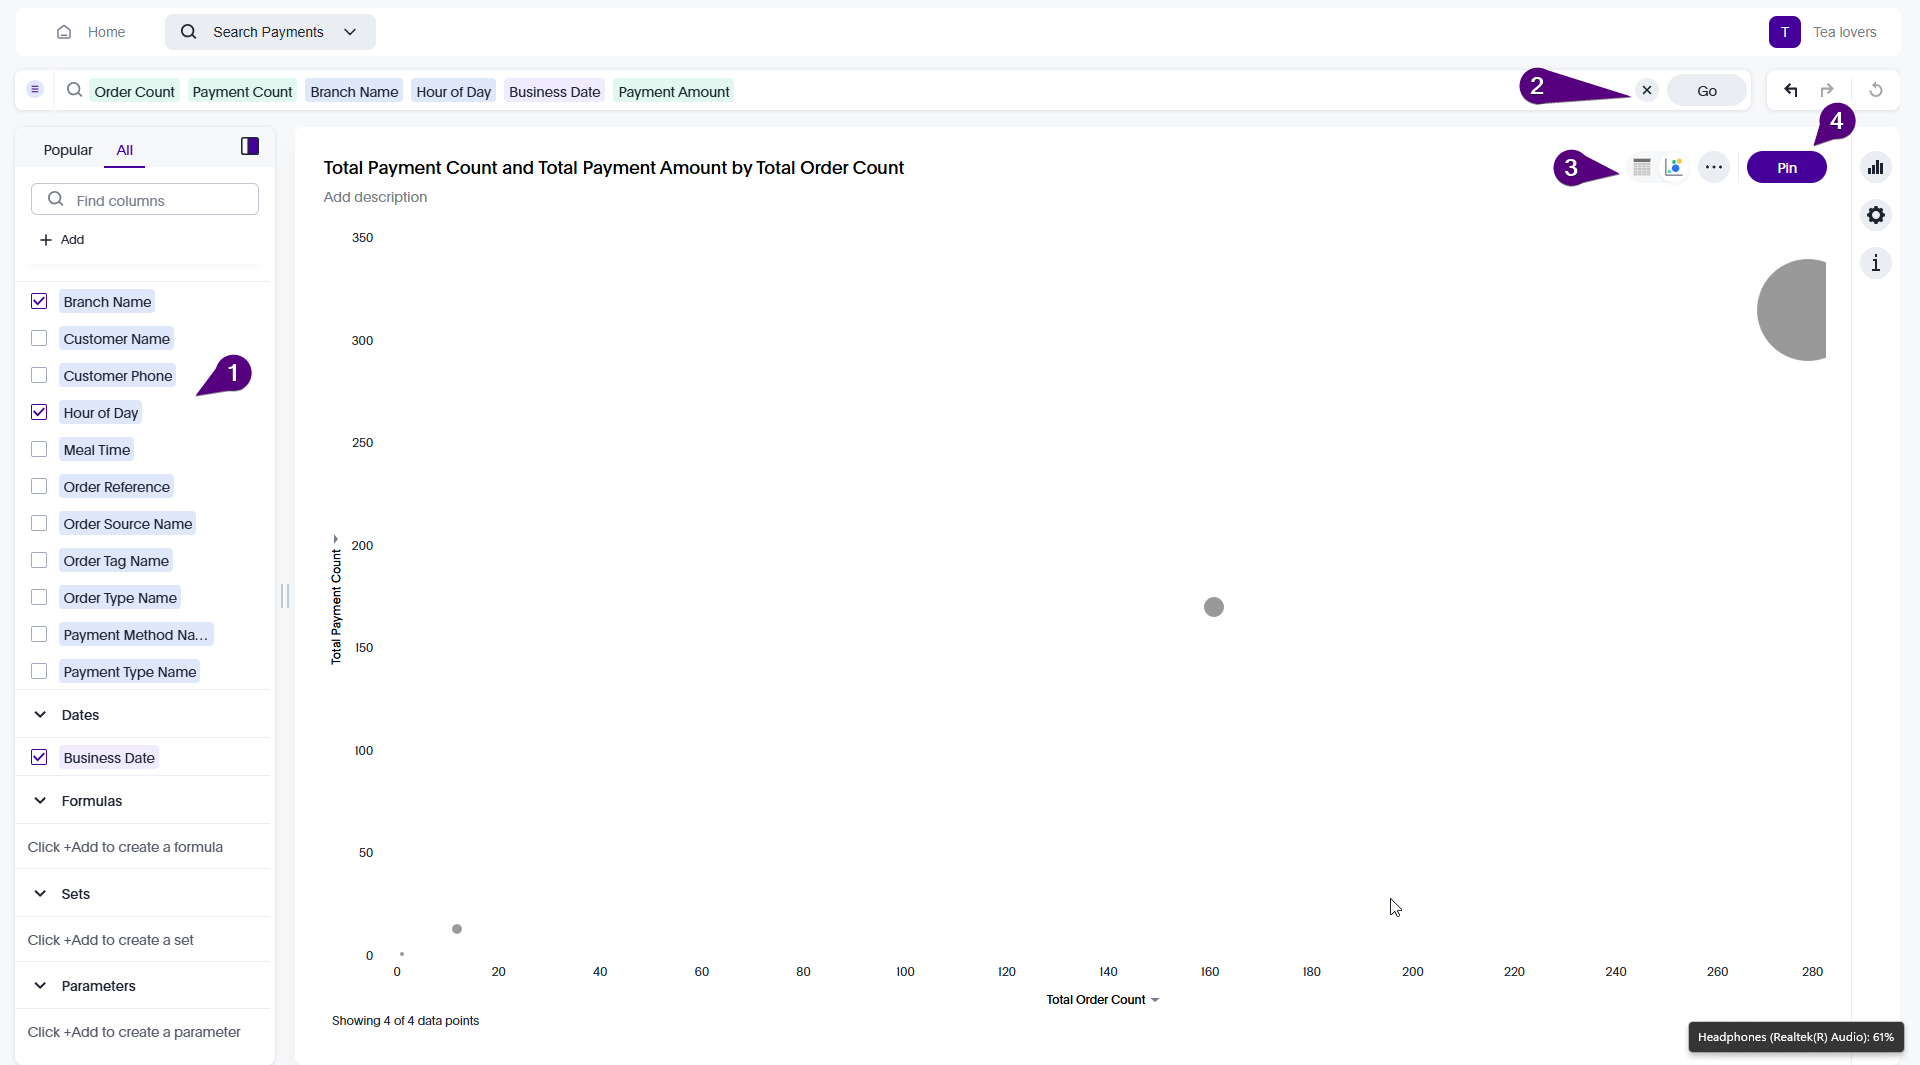Check the Customer Name checkbox
This screenshot has width=1920, height=1065.
39,338
